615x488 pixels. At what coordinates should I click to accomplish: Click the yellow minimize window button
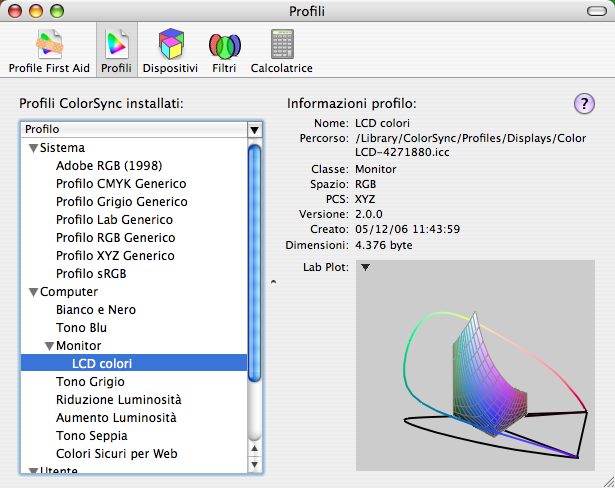pos(36,11)
